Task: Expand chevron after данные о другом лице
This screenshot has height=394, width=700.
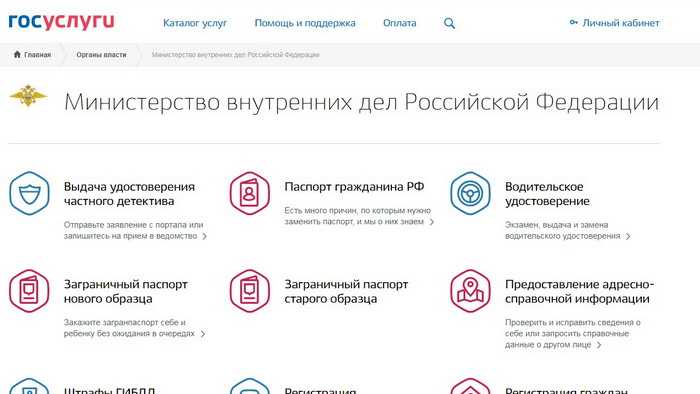Action: click(599, 345)
